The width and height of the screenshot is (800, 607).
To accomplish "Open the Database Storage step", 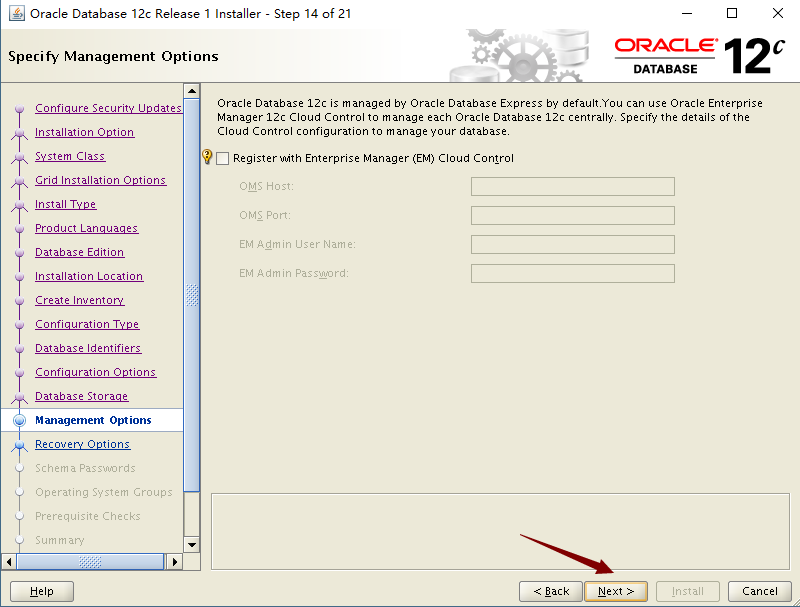I will (82, 396).
